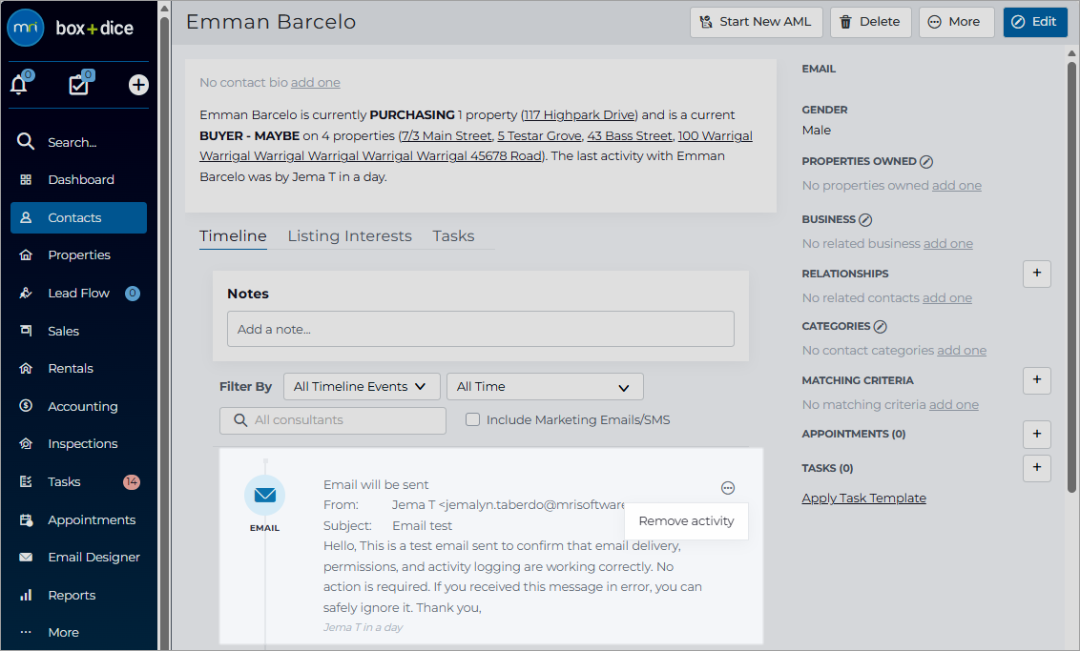Delete the contact using Delete button
This screenshot has width=1080, height=651.
[x=871, y=22]
